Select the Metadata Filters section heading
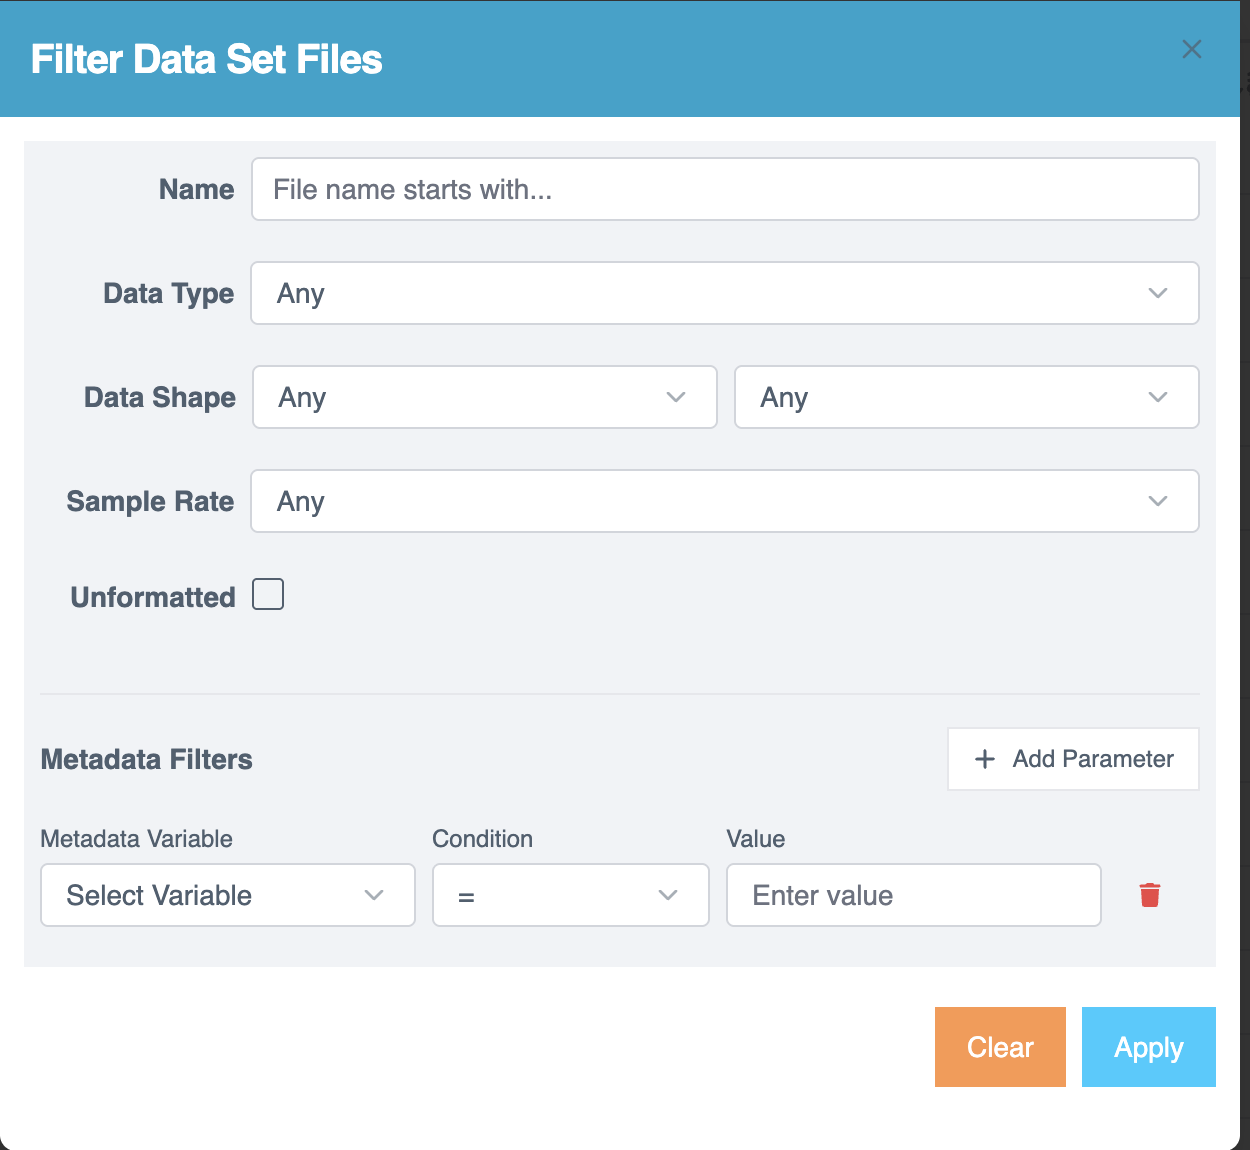Image resolution: width=1250 pixels, height=1150 pixels. (146, 759)
